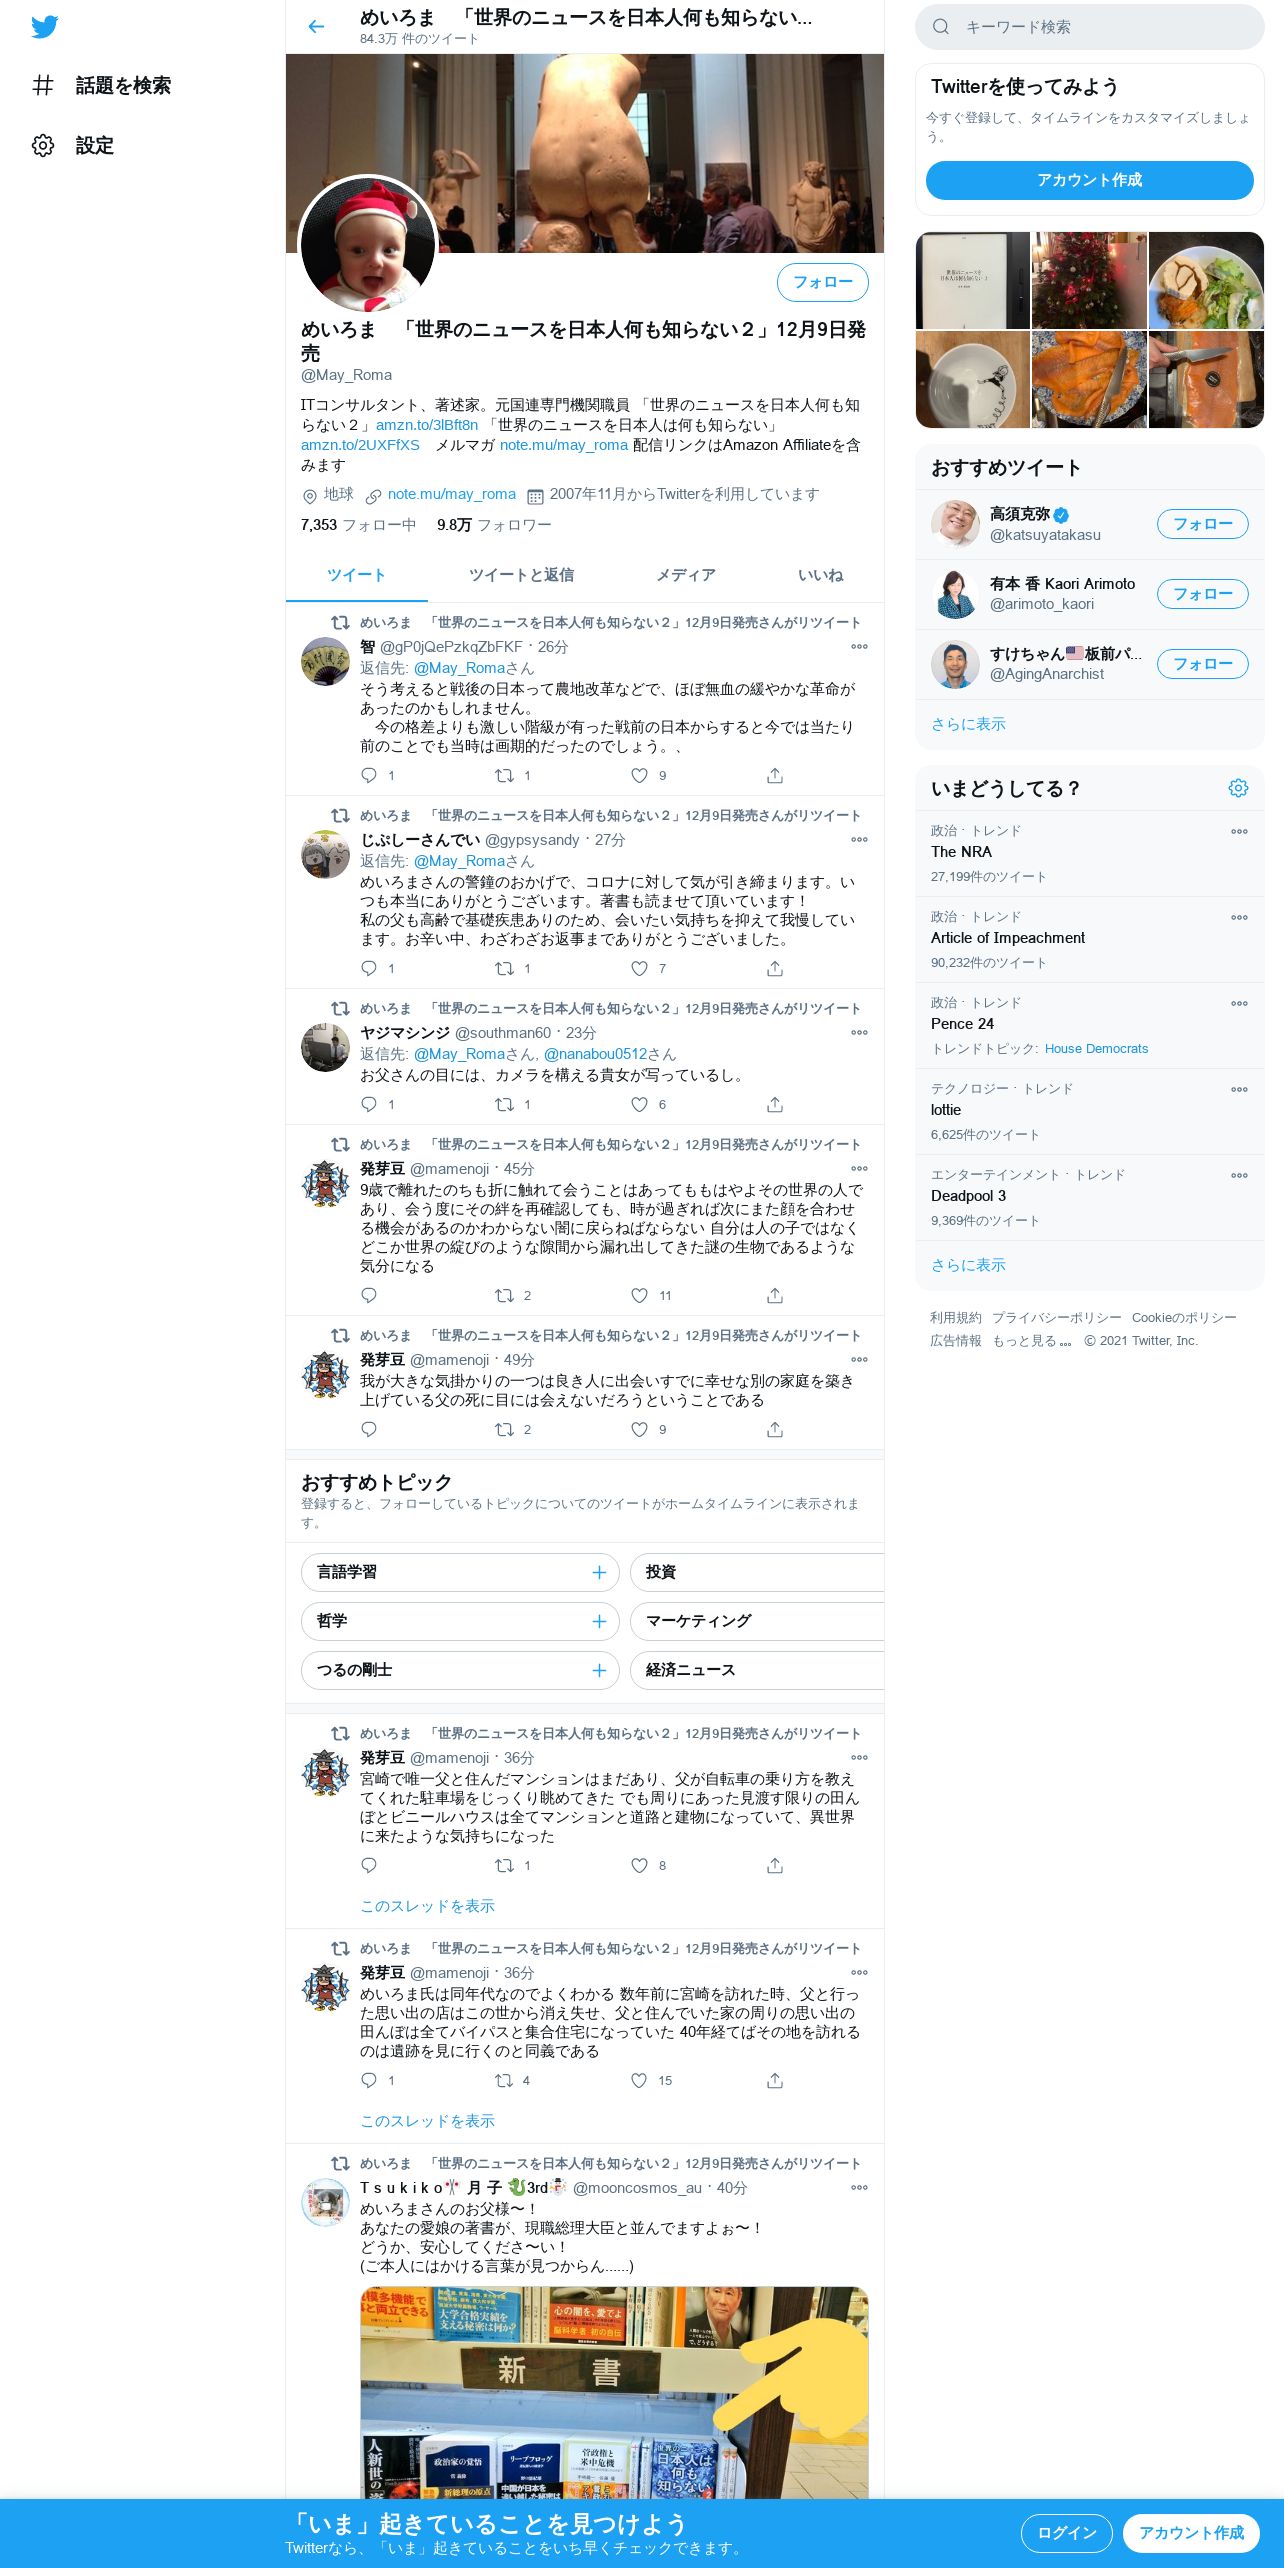Click the blue アカウント作成 sidebar button
Screen dimensions: 1284x2568
click(x=1089, y=180)
